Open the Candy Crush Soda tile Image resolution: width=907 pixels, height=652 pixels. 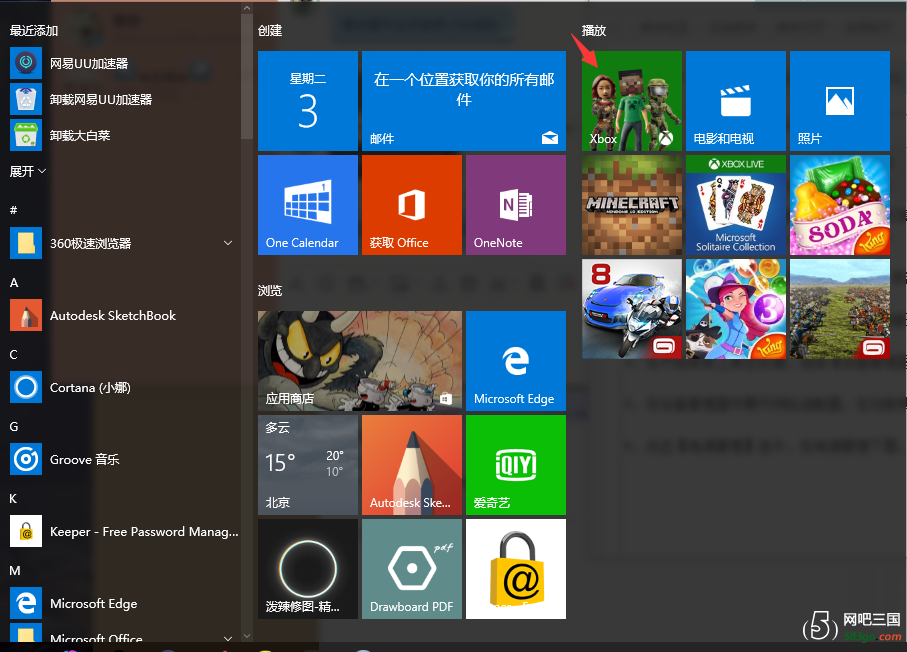pyautogui.click(x=840, y=205)
